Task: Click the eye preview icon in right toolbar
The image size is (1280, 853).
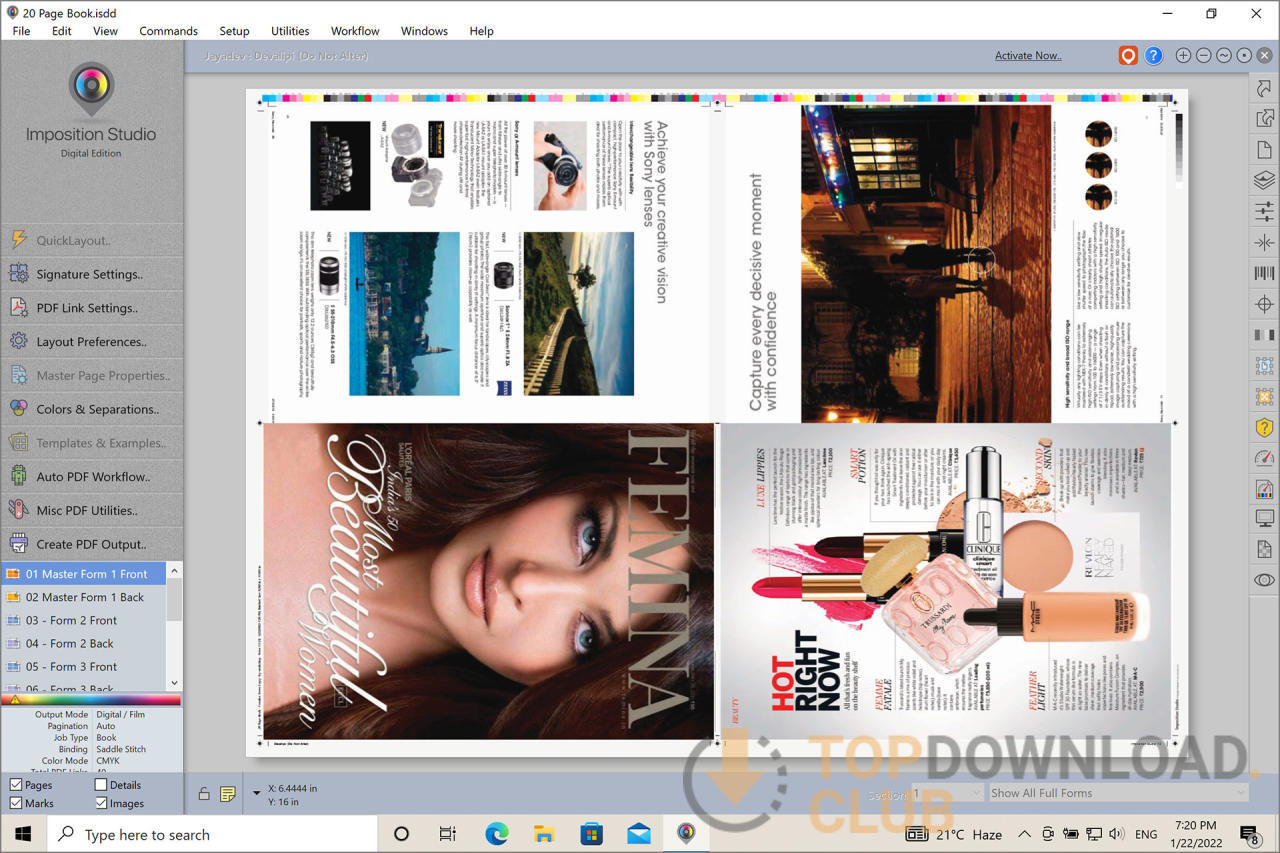Action: coord(1264,580)
